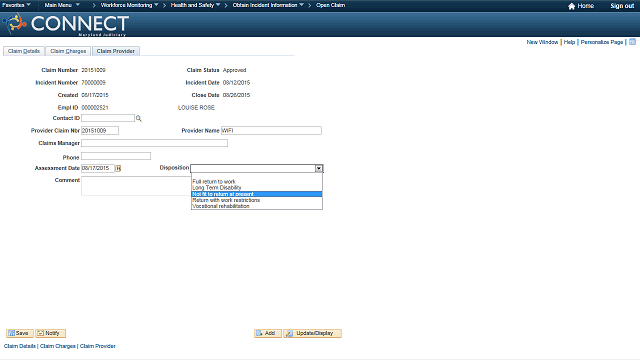Click the Add button
This screenshot has height=360, width=640.
click(268, 333)
